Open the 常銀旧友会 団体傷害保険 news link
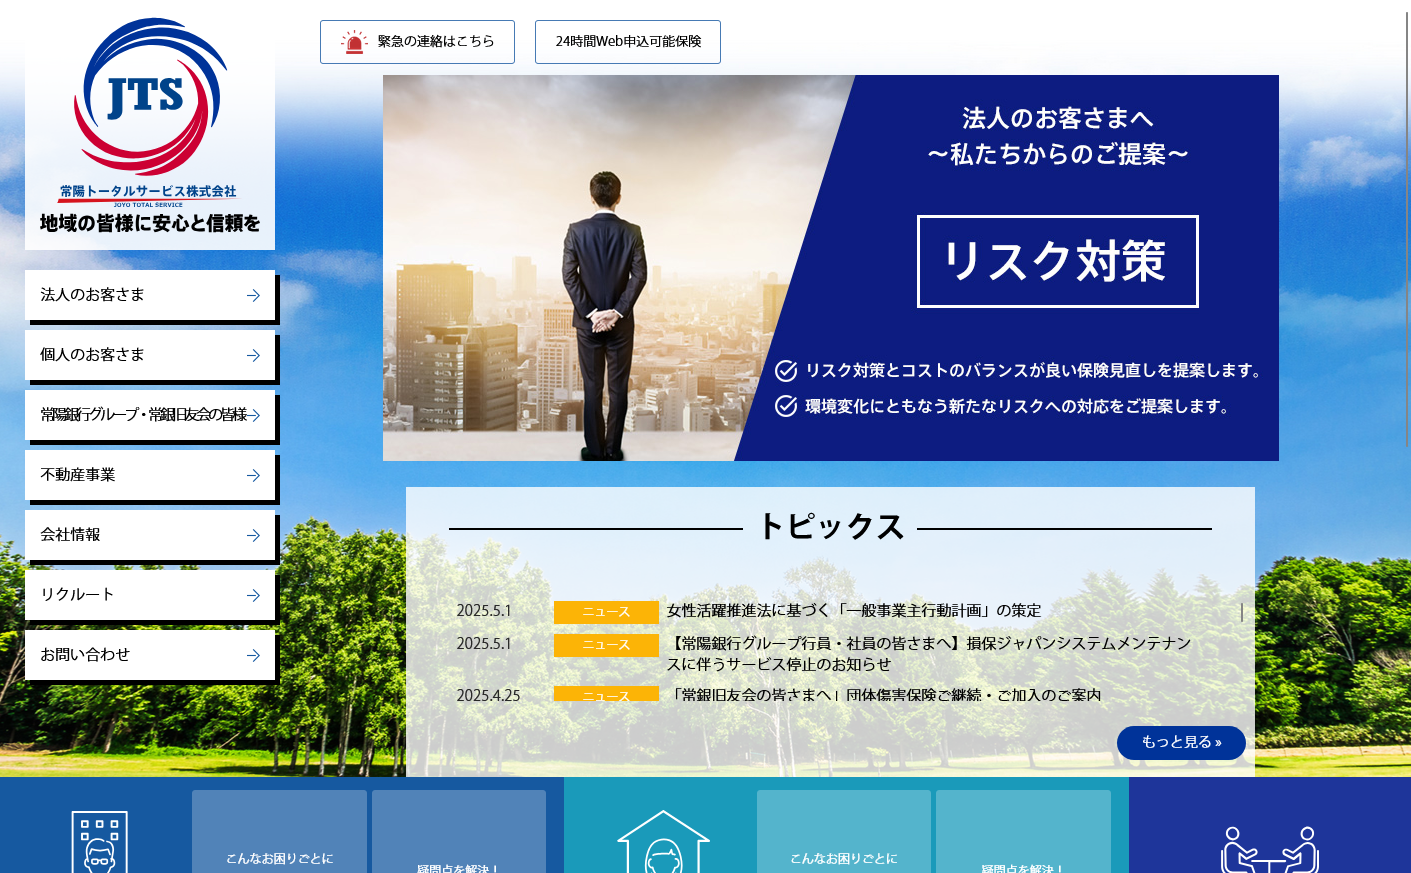The image size is (1411, 873). [883, 695]
